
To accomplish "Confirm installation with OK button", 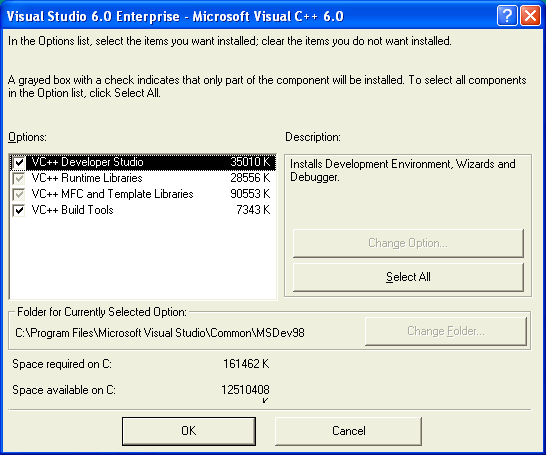I will pos(189,431).
